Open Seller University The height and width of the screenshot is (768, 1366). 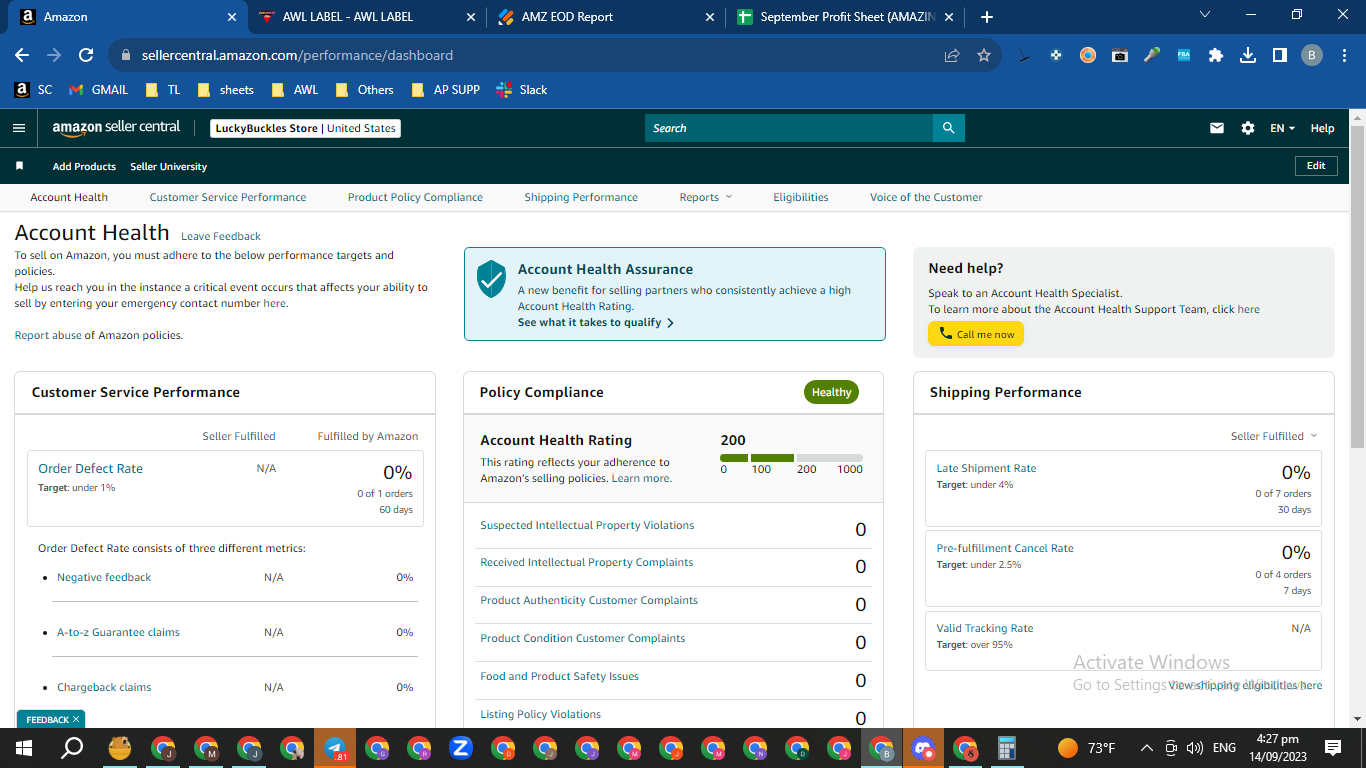tap(168, 167)
